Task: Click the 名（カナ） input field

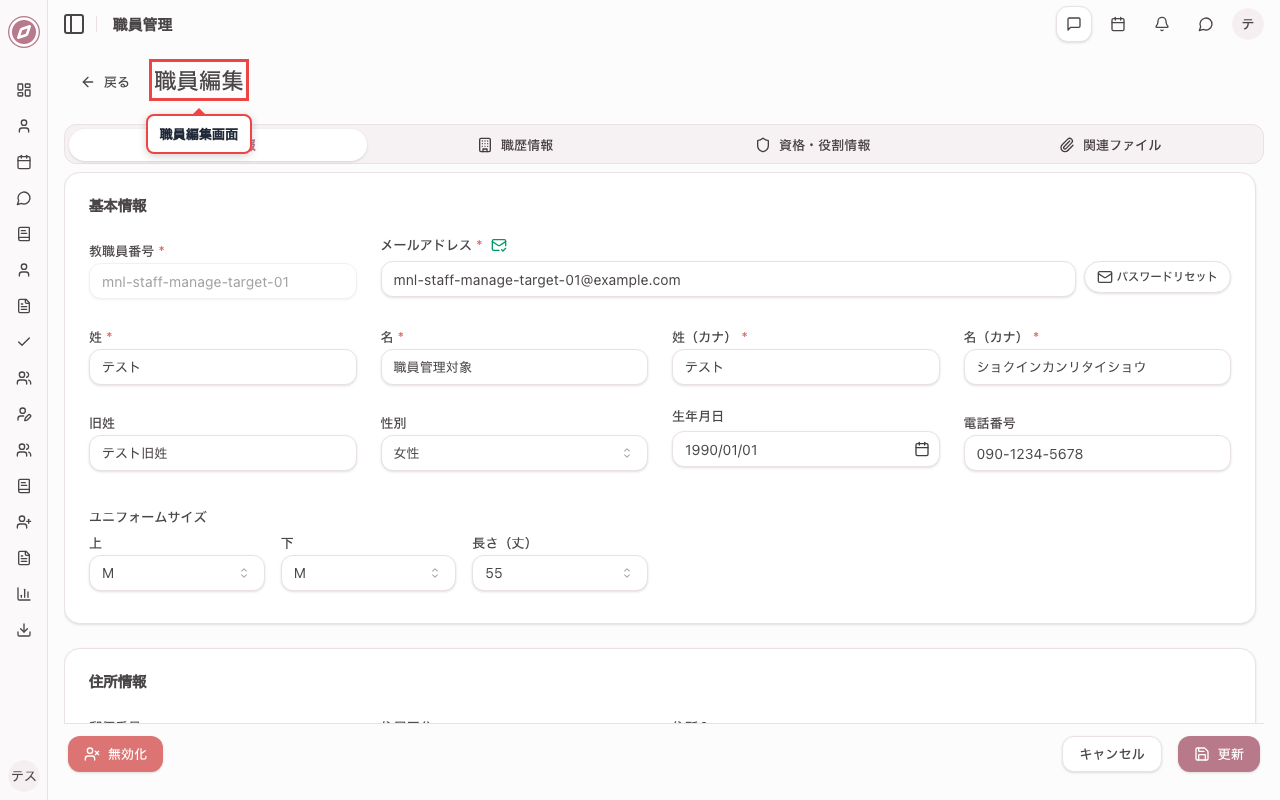Action: (x=1097, y=367)
